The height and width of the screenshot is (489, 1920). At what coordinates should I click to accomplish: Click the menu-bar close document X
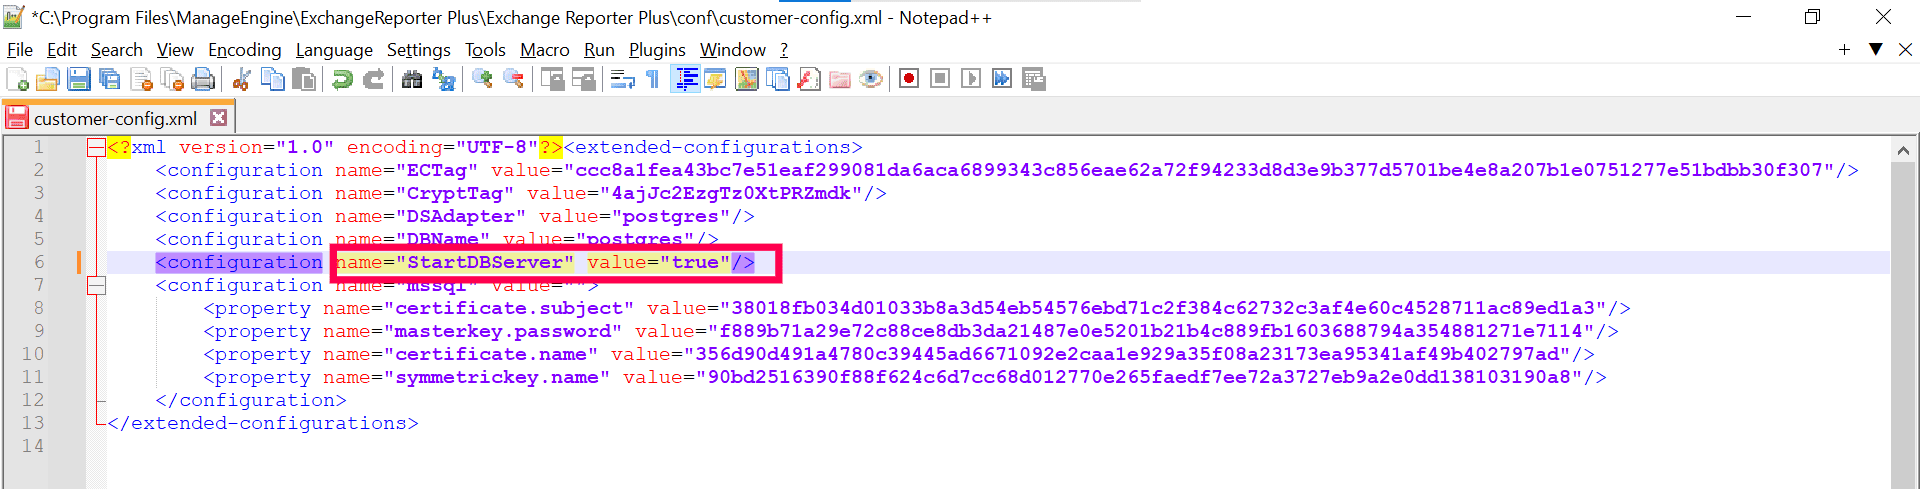[x=1905, y=49]
